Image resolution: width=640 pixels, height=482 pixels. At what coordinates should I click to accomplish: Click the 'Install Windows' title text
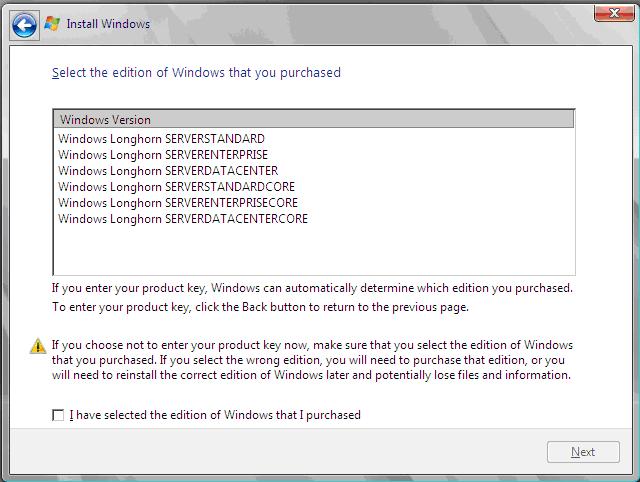point(108,24)
